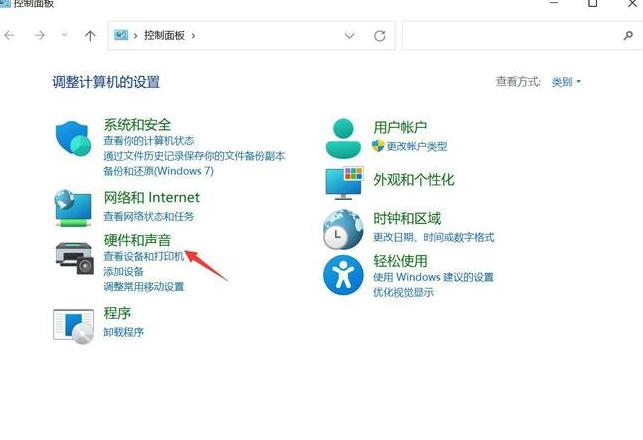
Task: Click the up one level arrow
Action: click(90, 36)
